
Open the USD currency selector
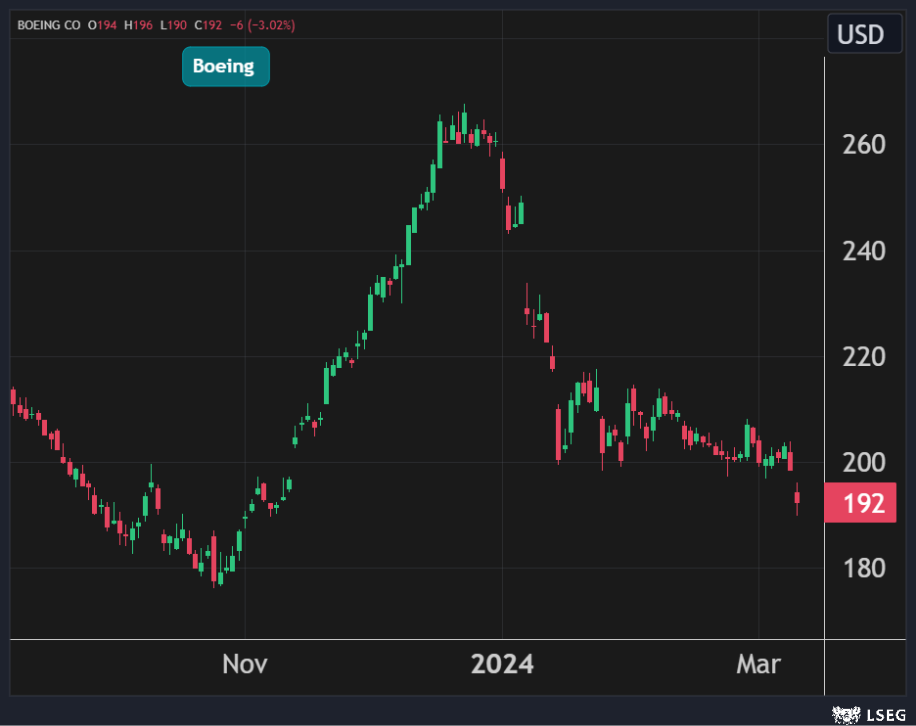(860, 35)
